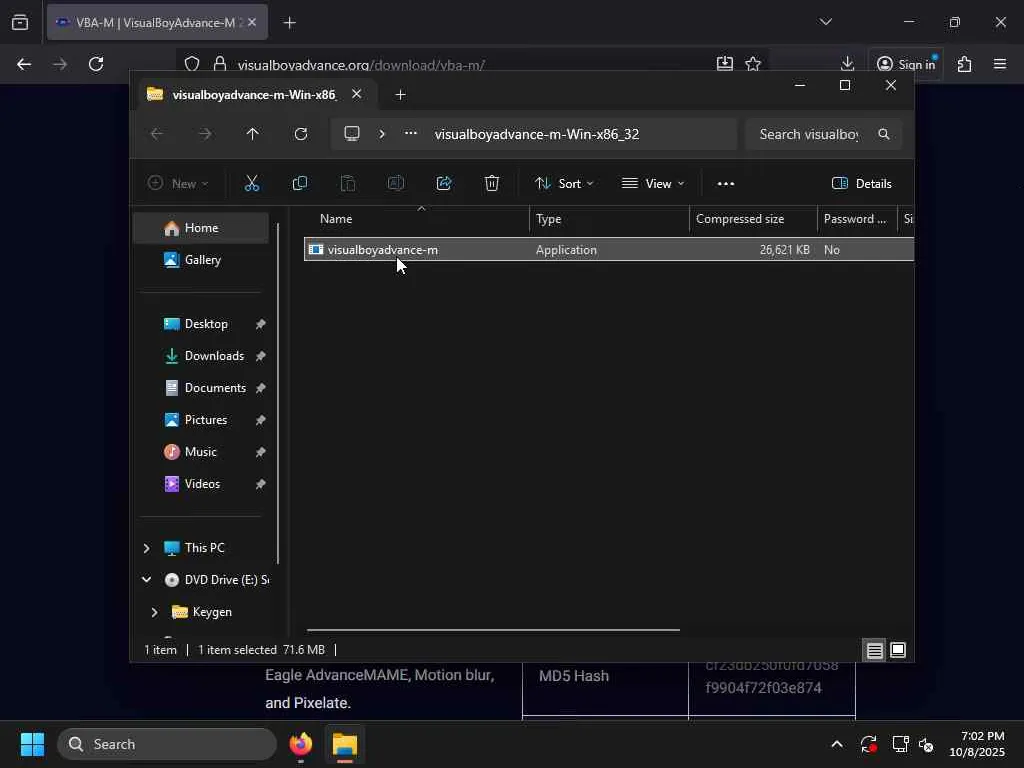Screen dimensions: 1024x768
Task: Open Firefox application hamburger menu
Action: point(1000,64)
